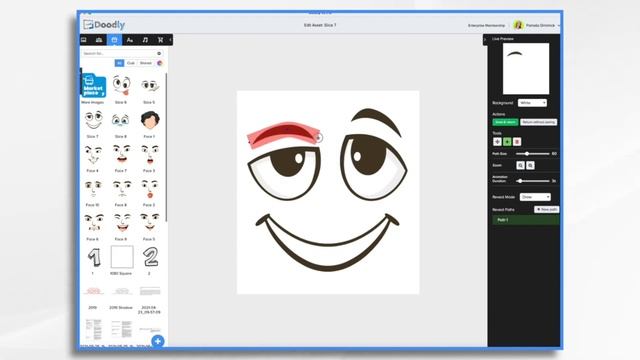Image resolution: width=640 pixels, height=360 pixels.
Task: Collapse the left asset panel arrow
Action: click(x=170, y=40)
